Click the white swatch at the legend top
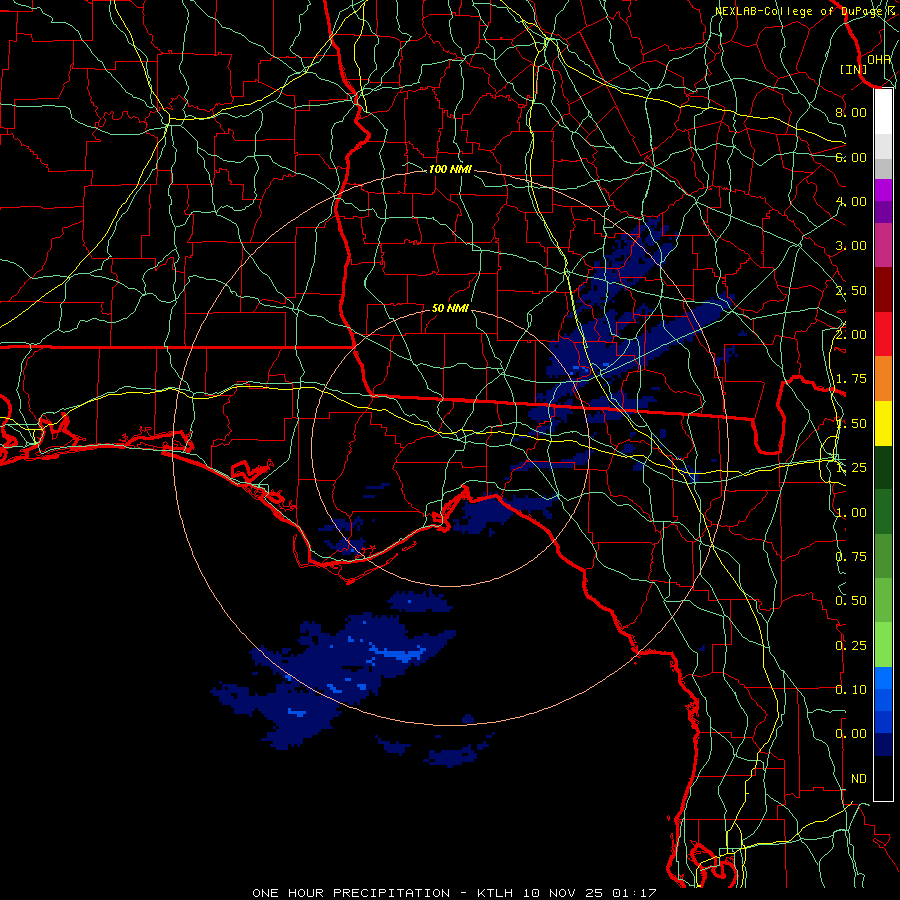This screenshot has width=900, height=900. coord(883,111)
